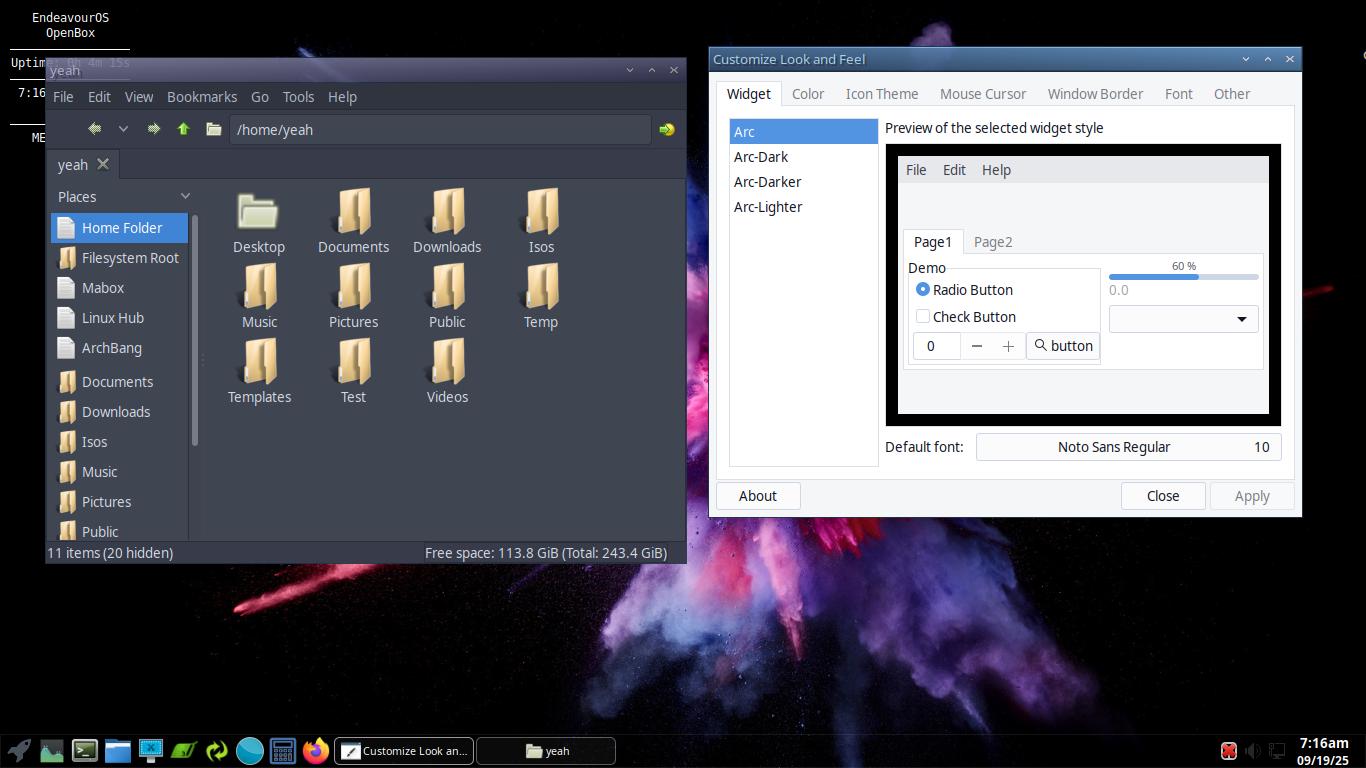The image size is (1366, 768).
Task: Open the empty combo box in preview
Action: [x=1183, y=319]
